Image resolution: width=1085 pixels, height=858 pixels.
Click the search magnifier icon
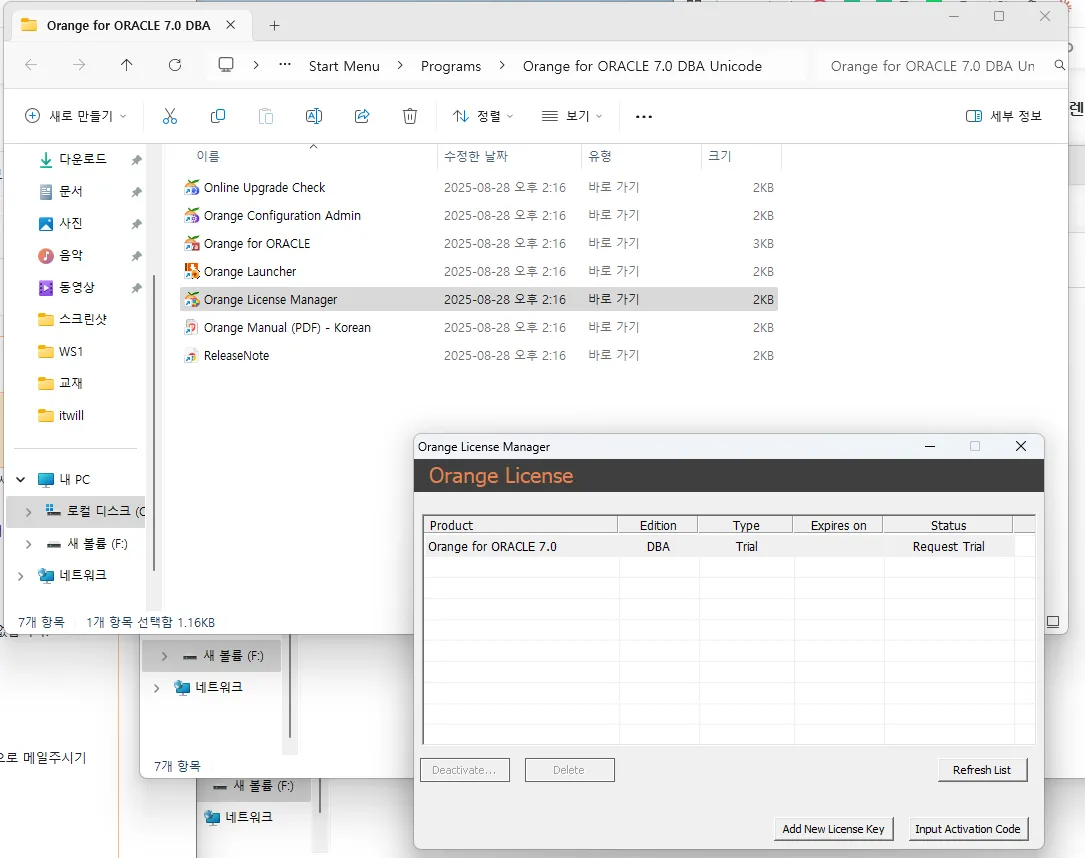[1059, 65]
